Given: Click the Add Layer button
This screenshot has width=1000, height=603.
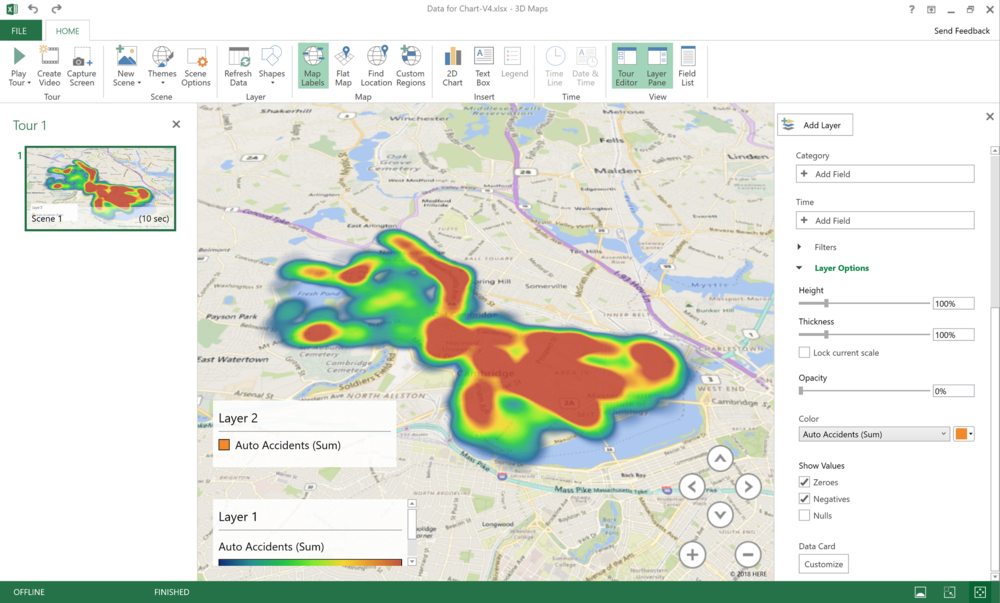Looking at the screenshot, I should point(815,124).
